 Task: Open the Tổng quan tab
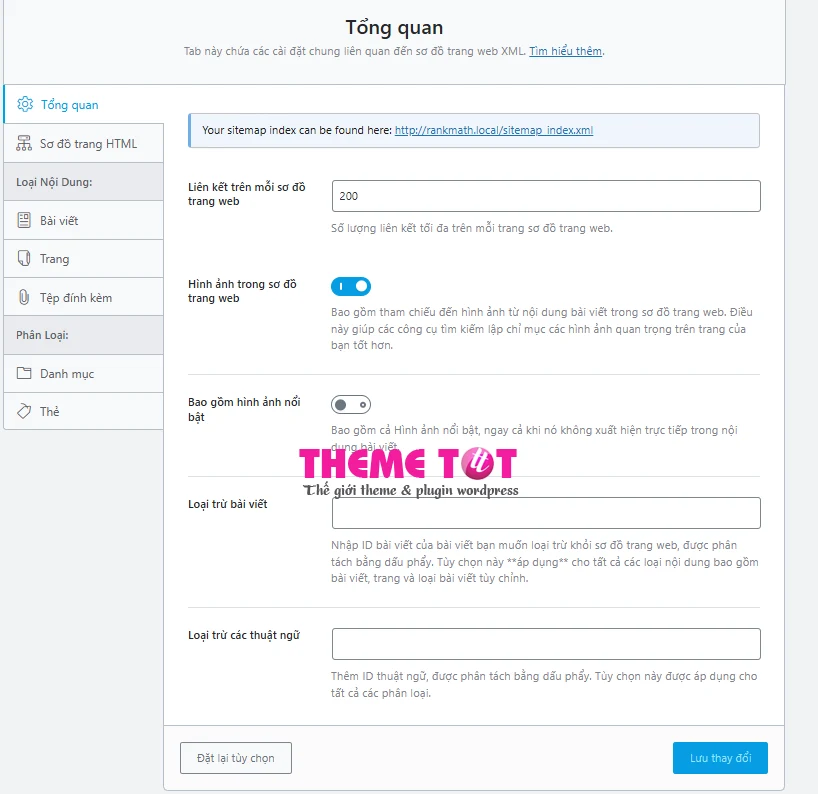83,104
